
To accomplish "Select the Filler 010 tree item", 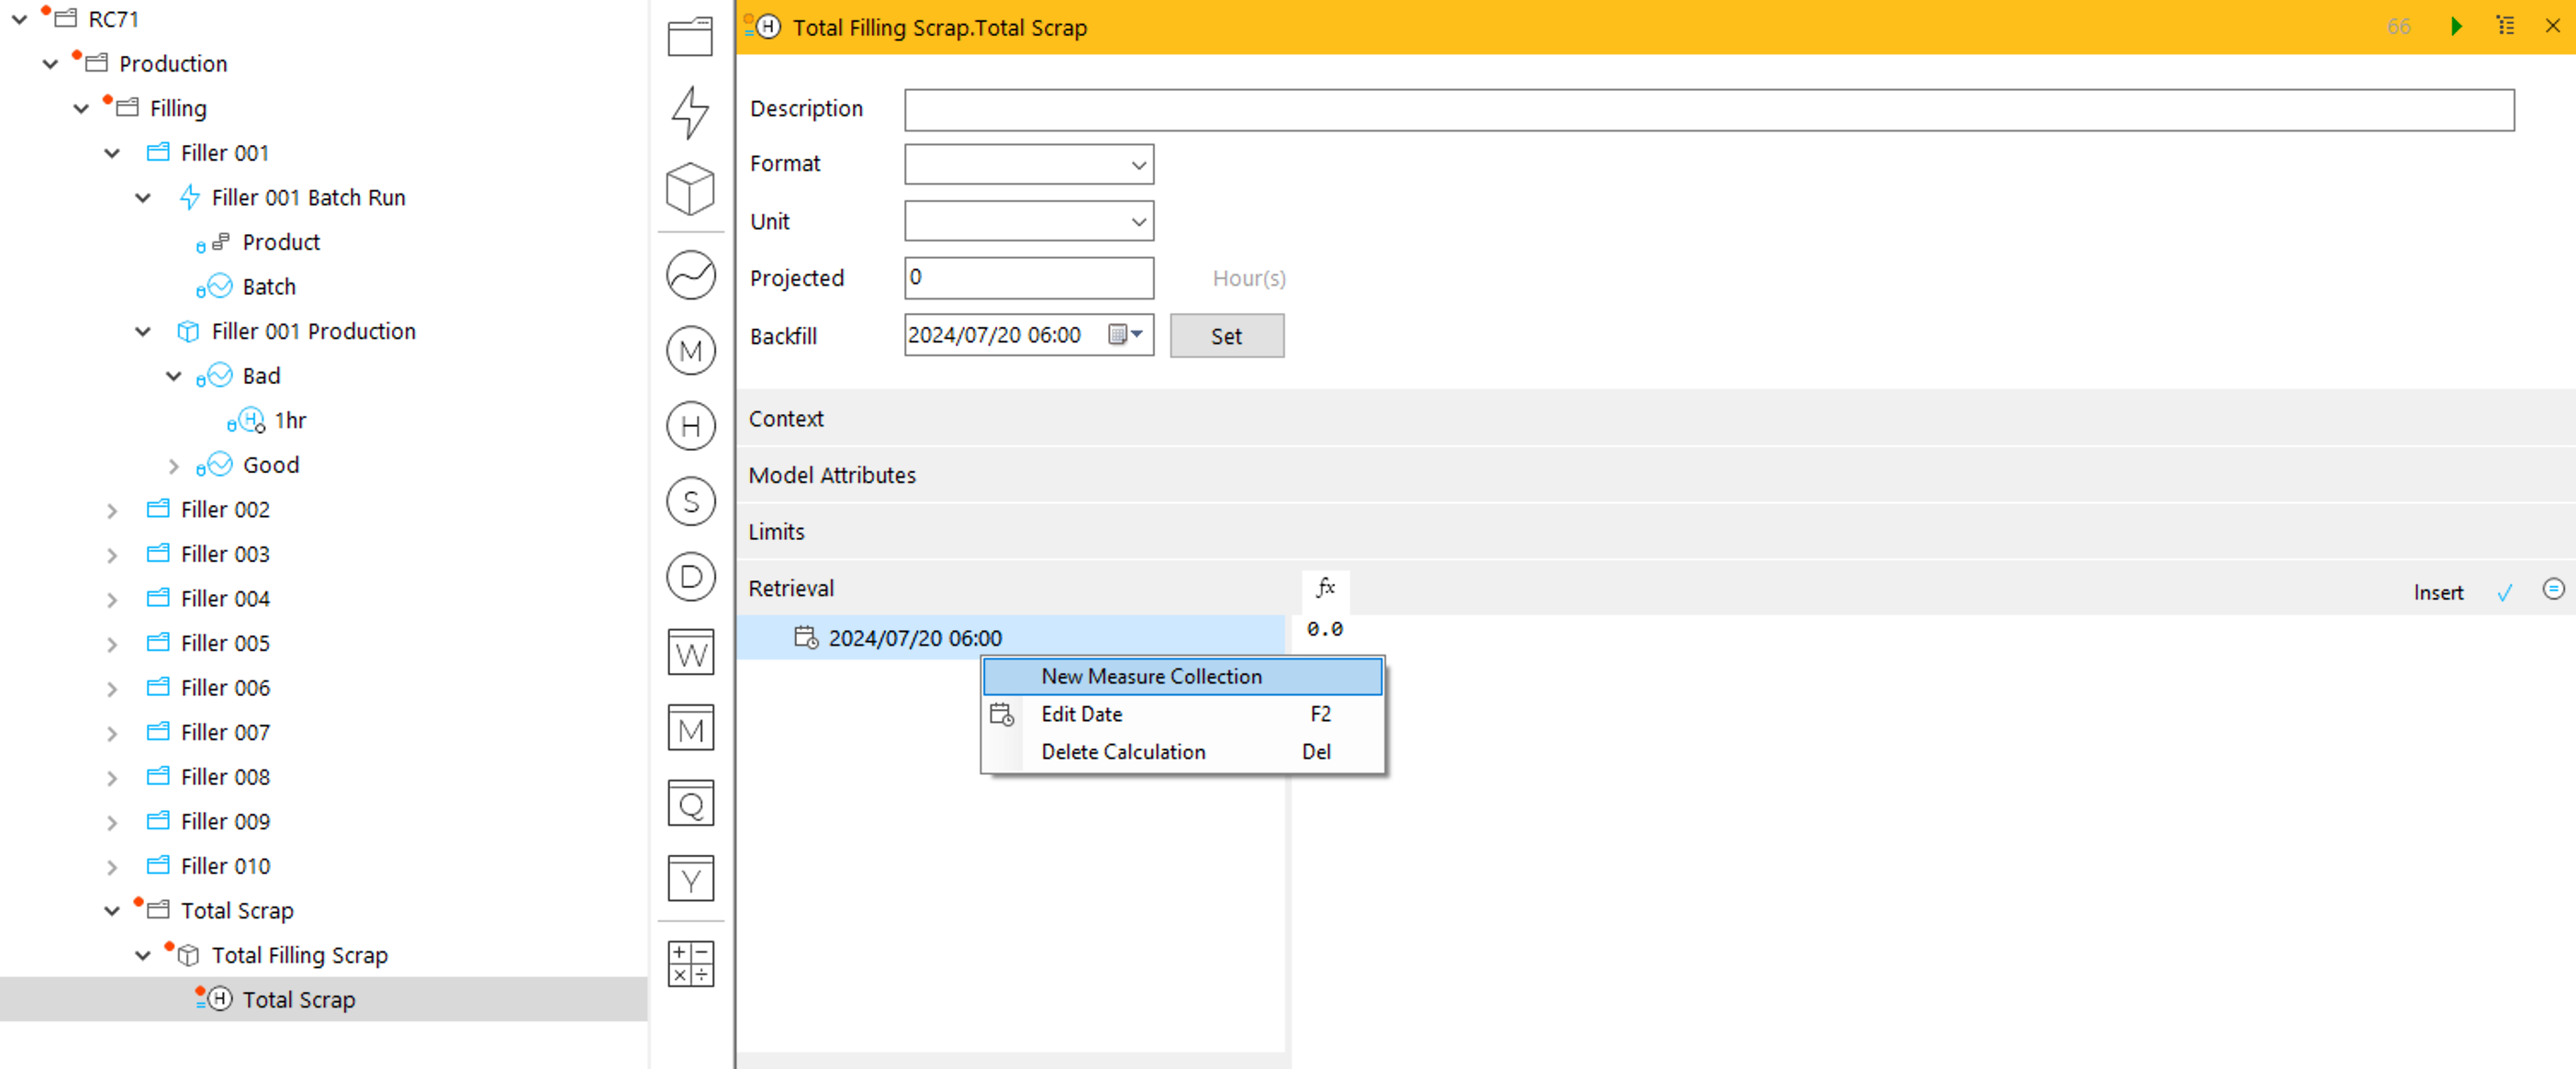I will coord(225,866).
